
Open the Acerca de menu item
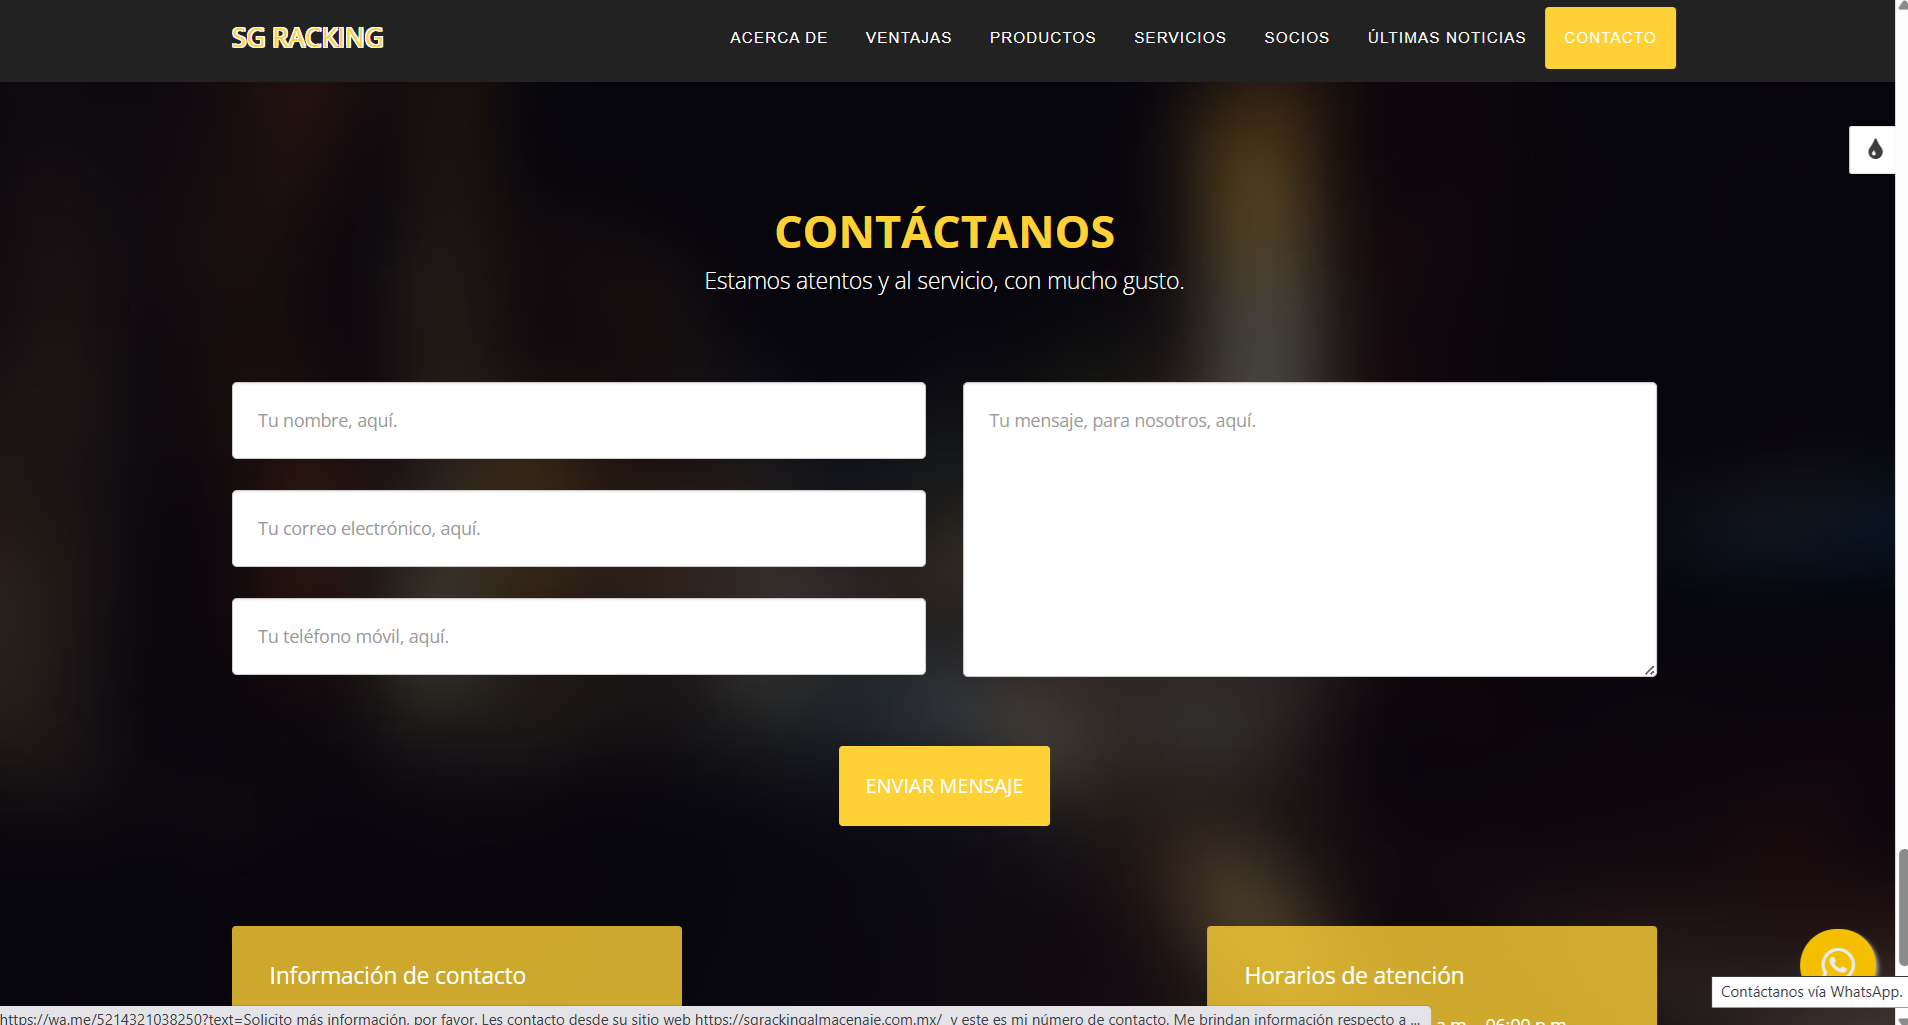point(778,38)
